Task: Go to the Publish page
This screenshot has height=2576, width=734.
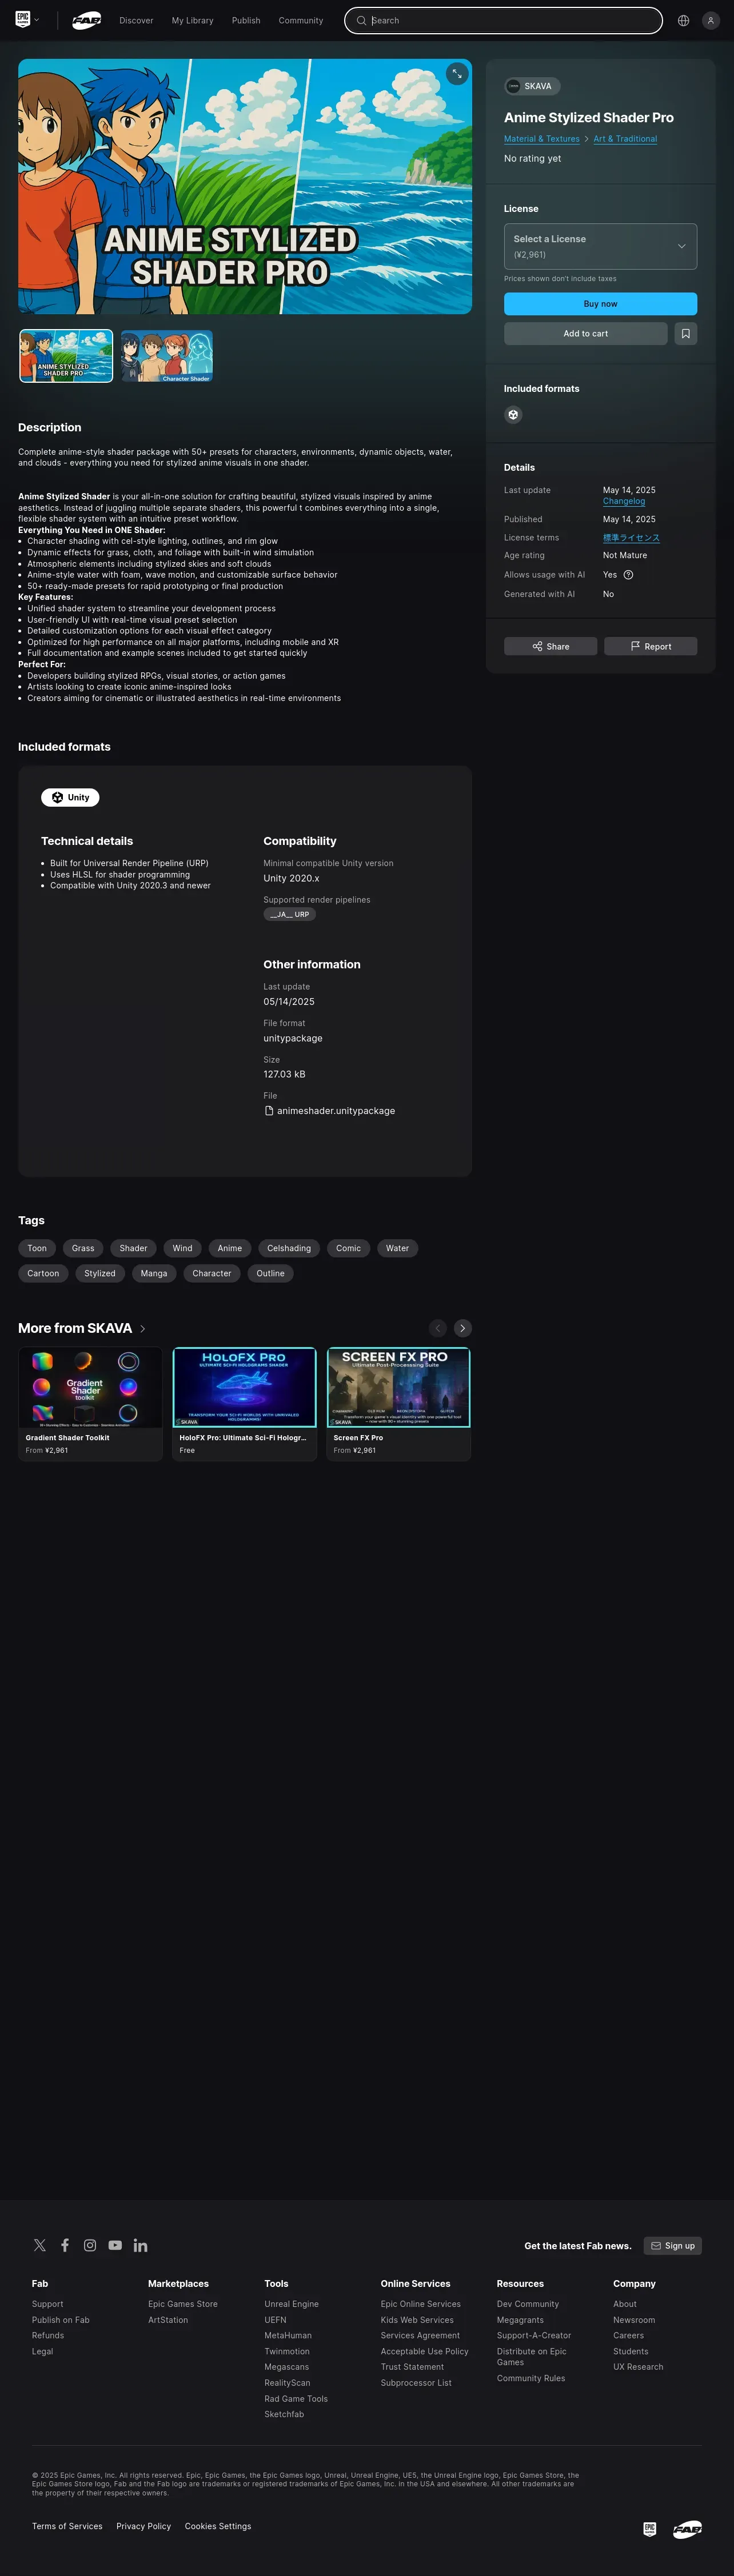Action: [x=246, y=20]
